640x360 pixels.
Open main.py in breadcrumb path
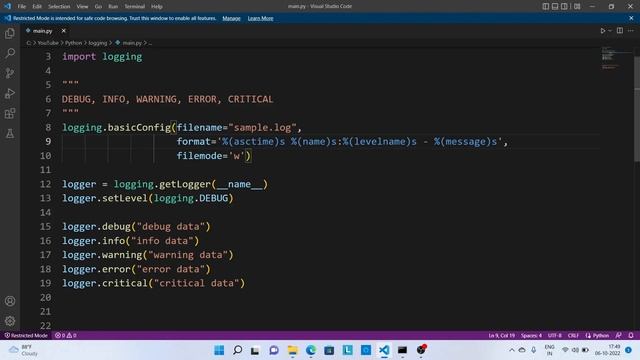coord(132,43)
